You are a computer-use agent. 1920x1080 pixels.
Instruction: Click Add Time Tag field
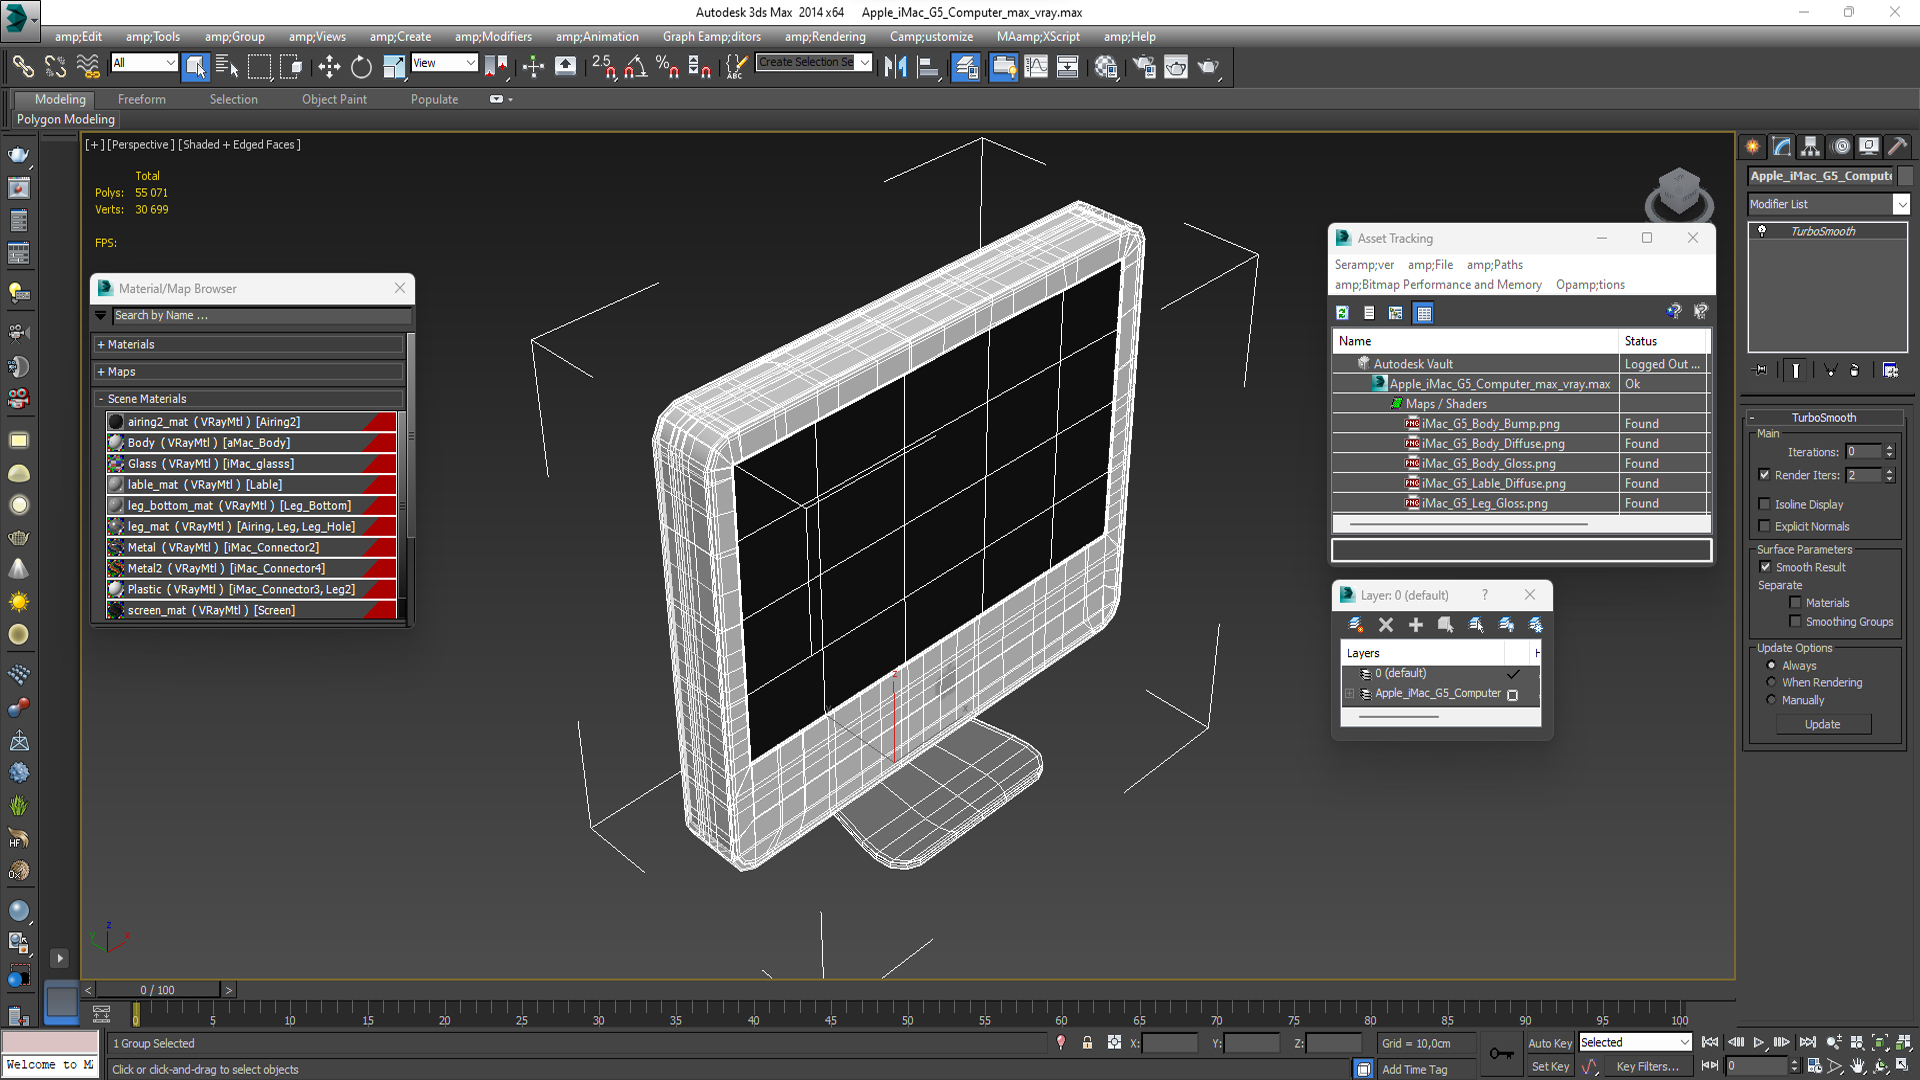(1414, 1069)
